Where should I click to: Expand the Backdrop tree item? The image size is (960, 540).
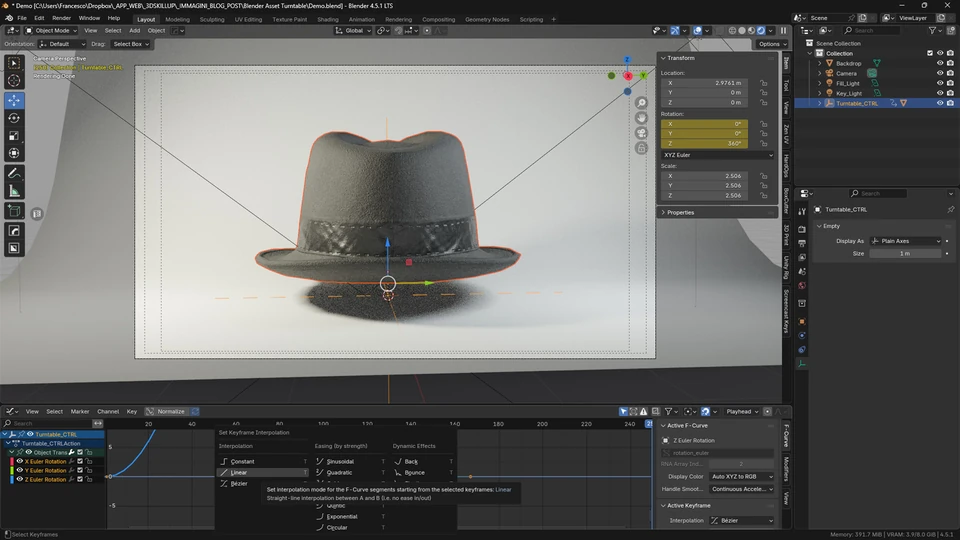[x=820, y=63]
